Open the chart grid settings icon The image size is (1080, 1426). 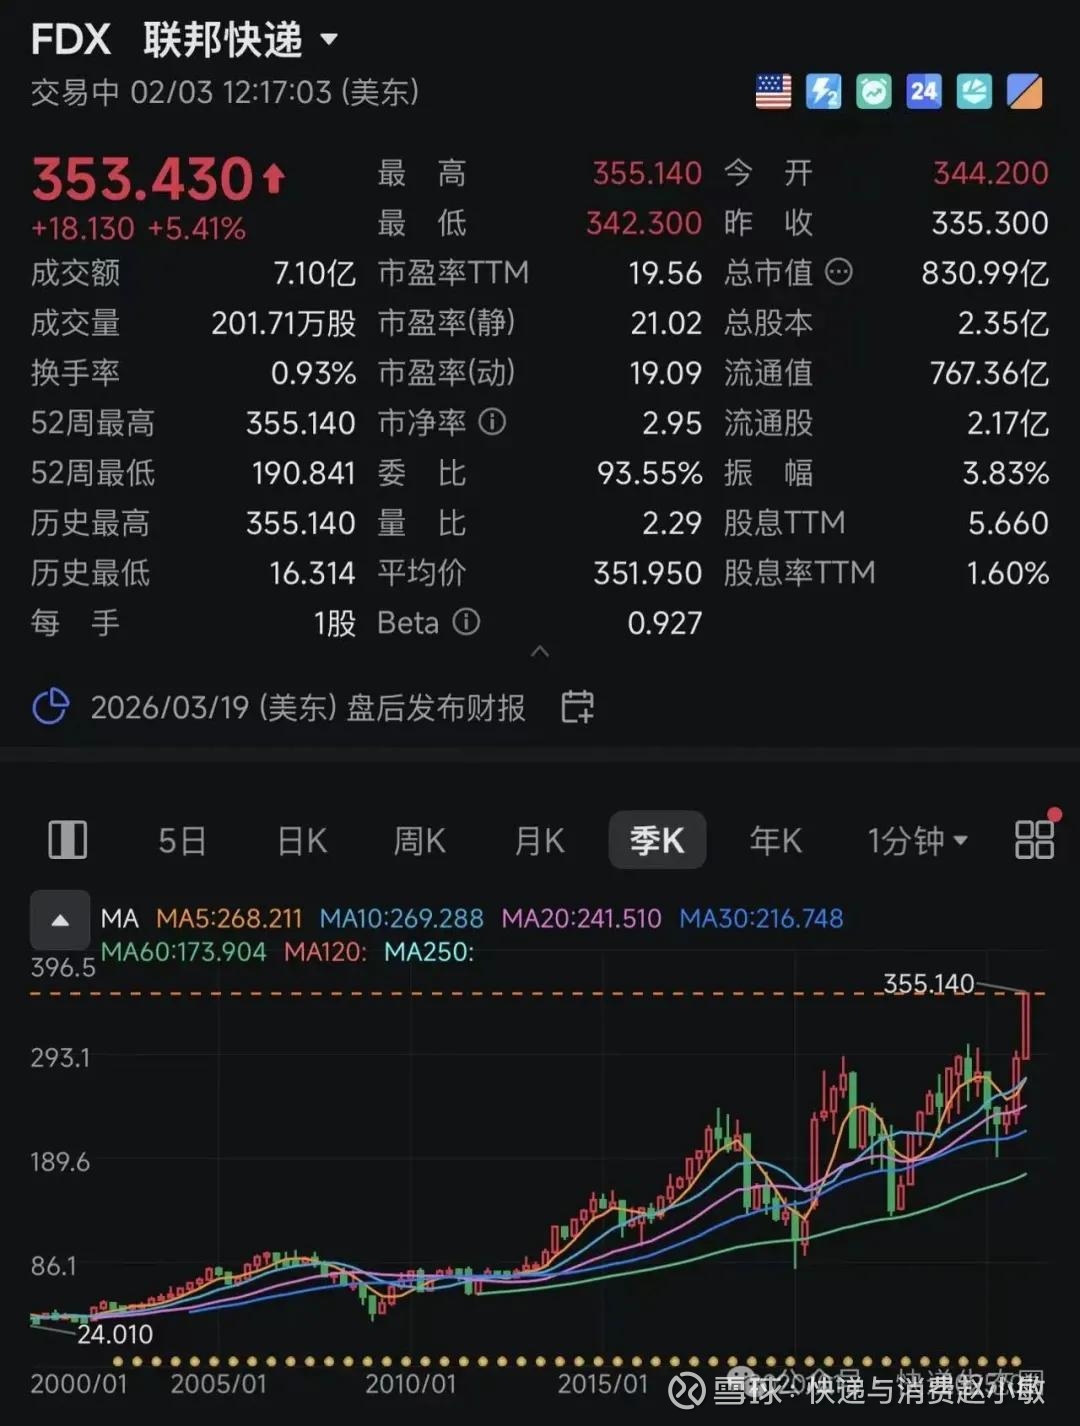point(1035,840)
